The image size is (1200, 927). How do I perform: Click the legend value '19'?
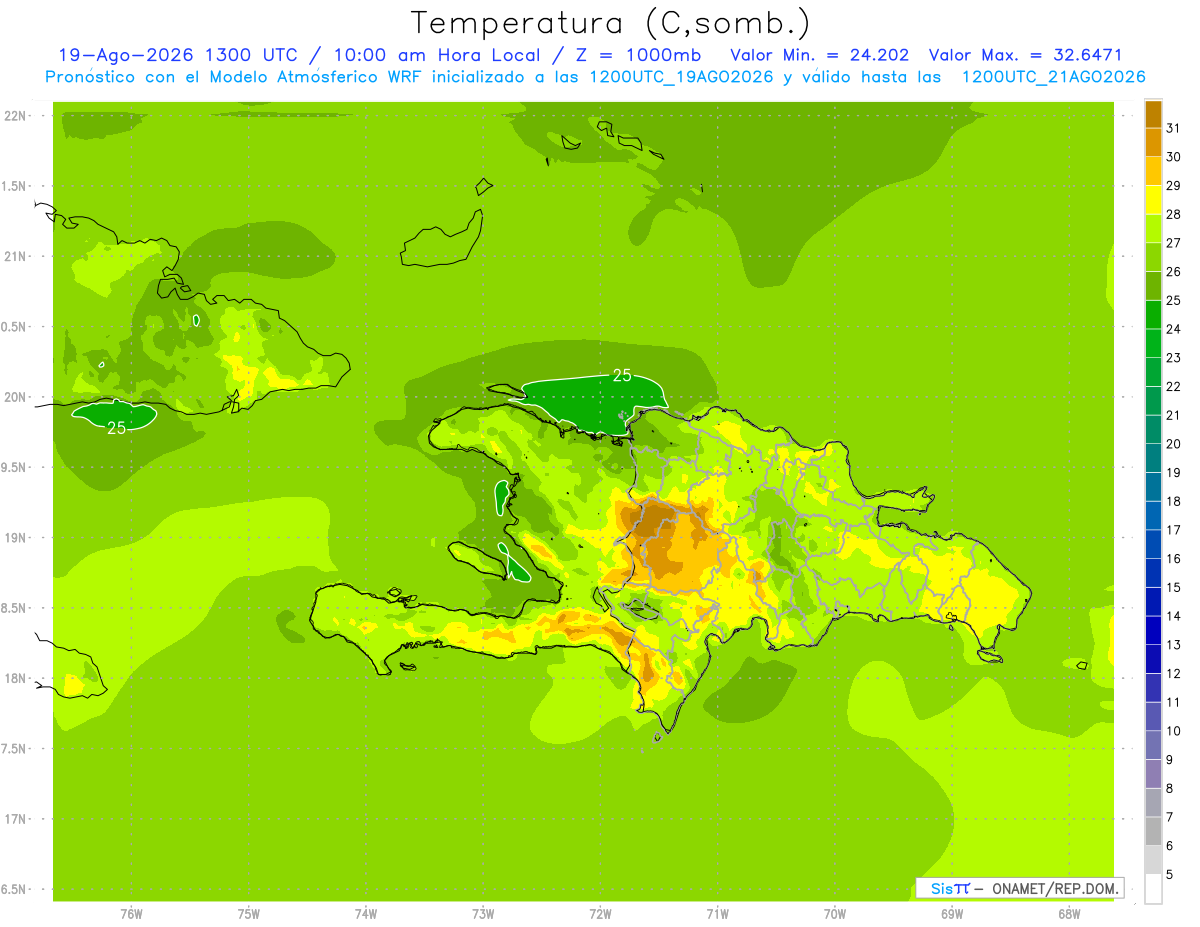(1174, 473)
